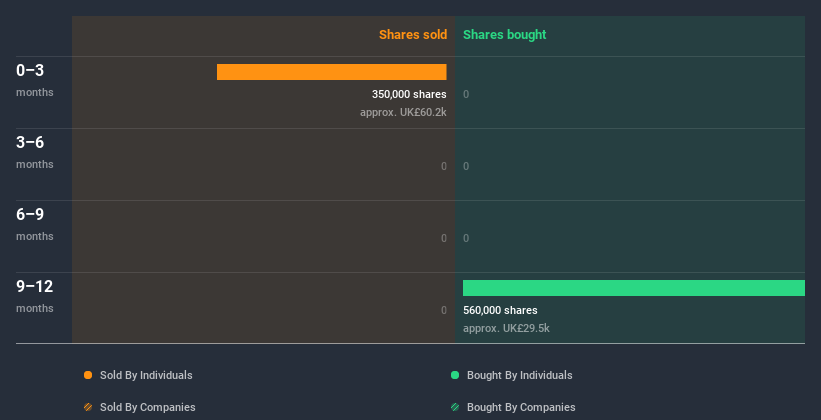Image resolution: width=821 pixels, height=420 pixels.
Task: Toggle the Bought By Companies legend label
Action: (x=521, y=407)
